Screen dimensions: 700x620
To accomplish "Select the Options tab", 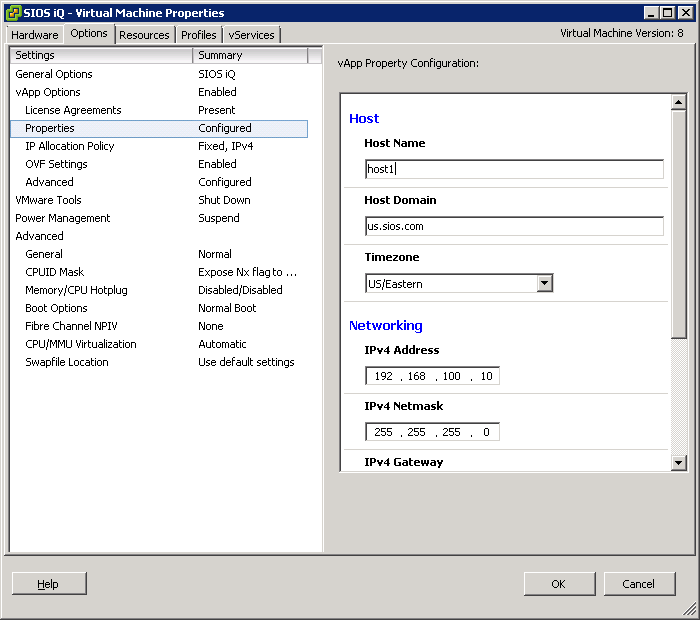I will pos(89,33).
